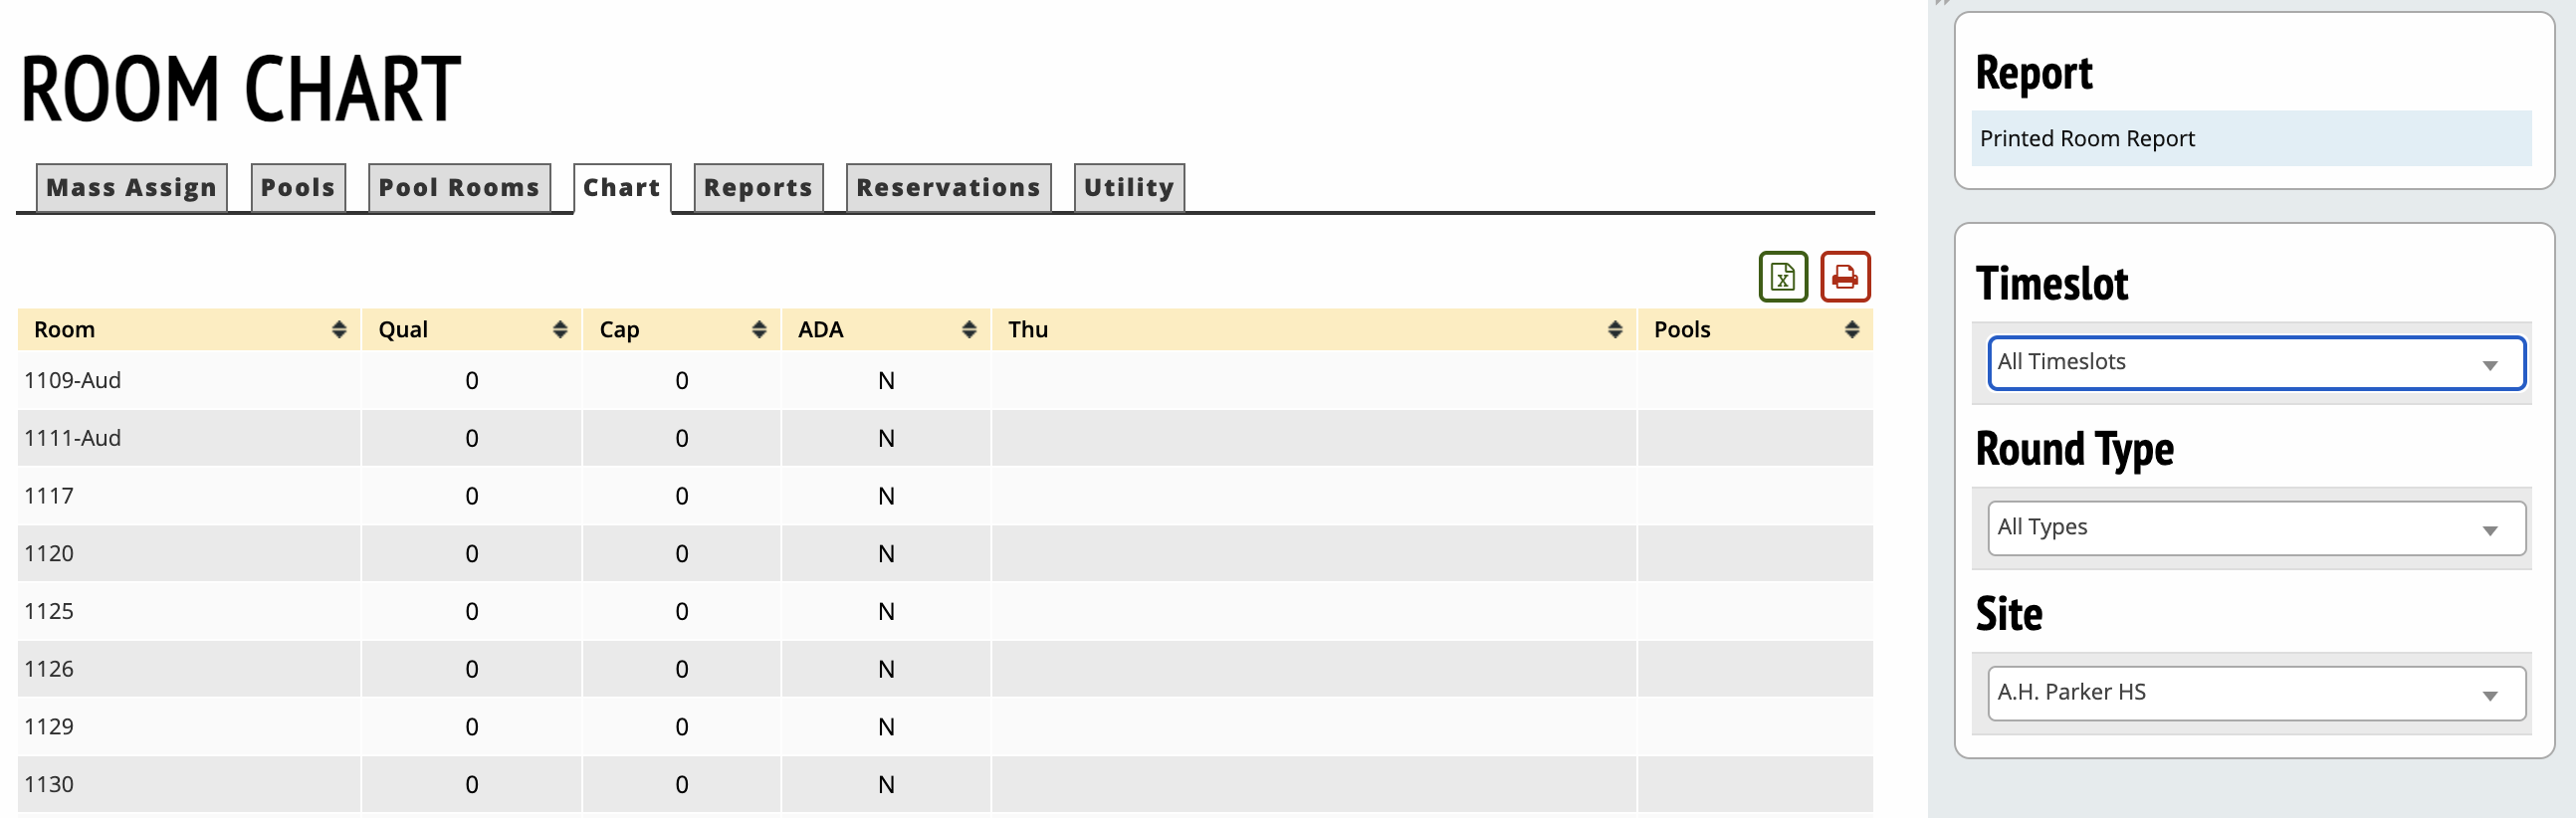The image size is (2576, 818).
Task: Sort table by Thu column arrows
Action: coord(1614,330)
